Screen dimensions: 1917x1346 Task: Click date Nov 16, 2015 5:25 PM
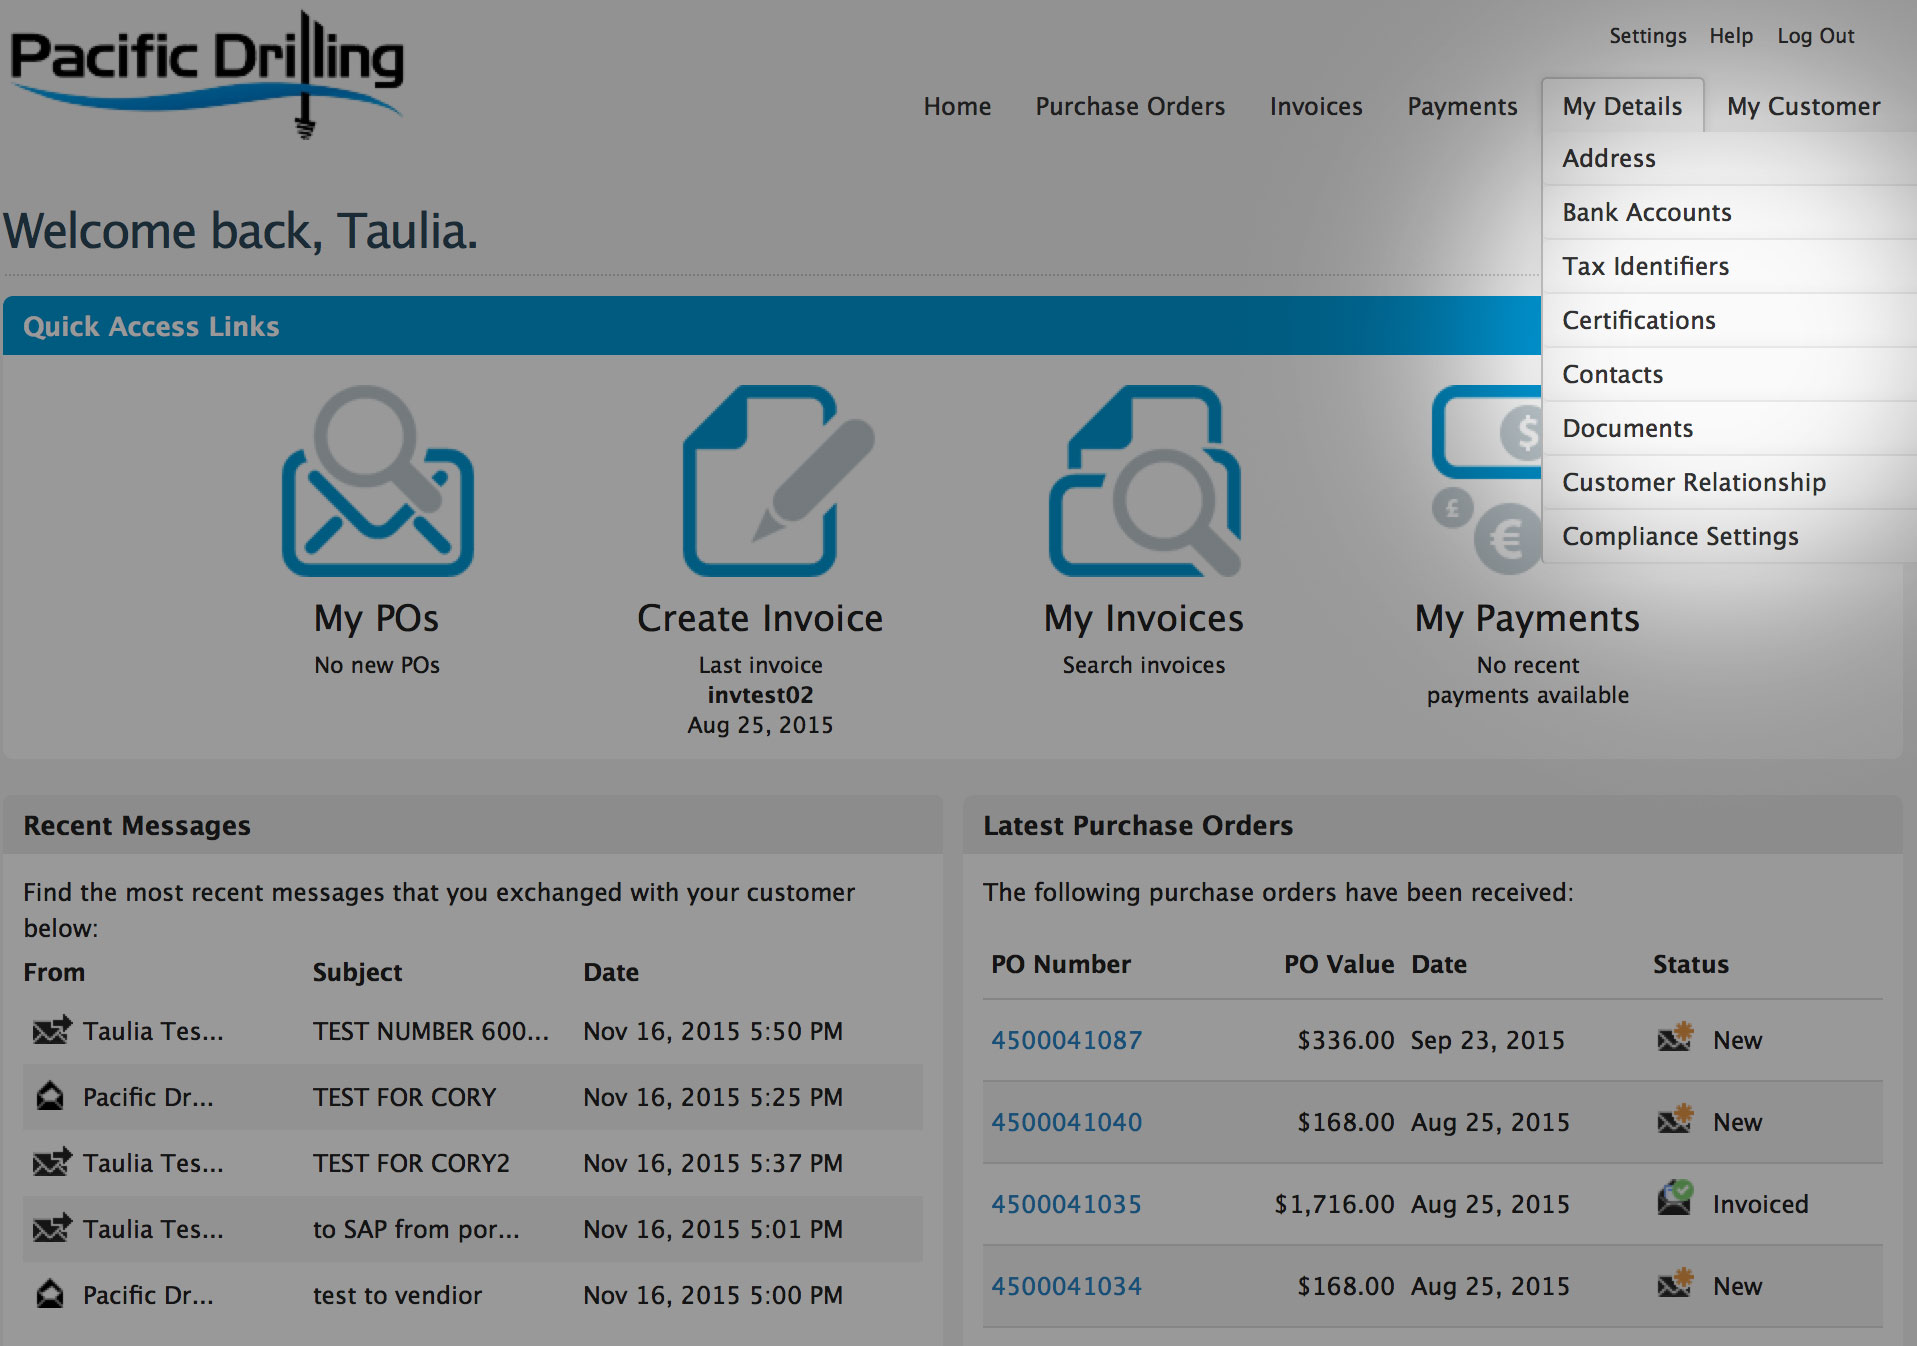tap(713, 1097)
